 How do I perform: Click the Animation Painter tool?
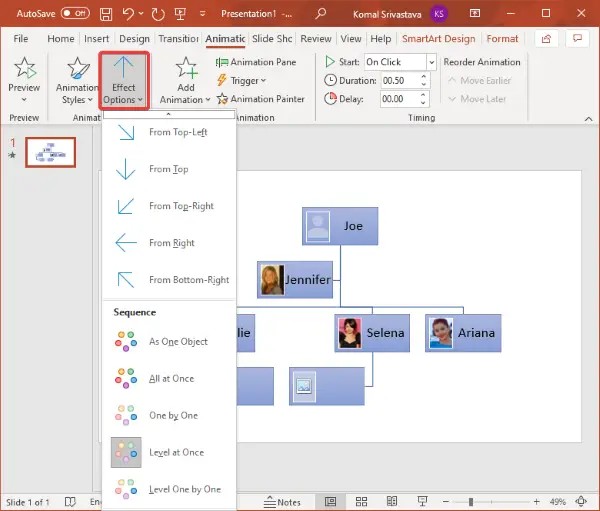click(261, 99)
